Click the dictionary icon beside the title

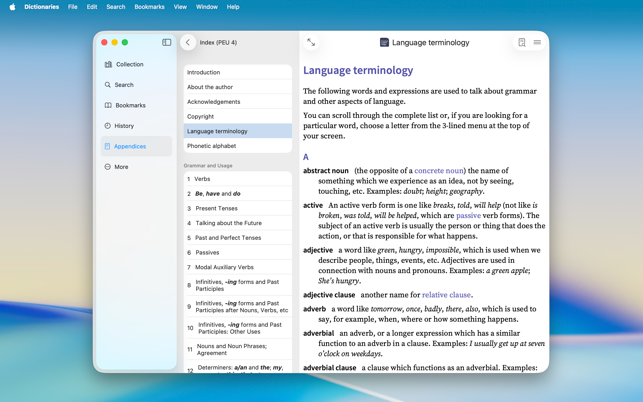(384, 42)
